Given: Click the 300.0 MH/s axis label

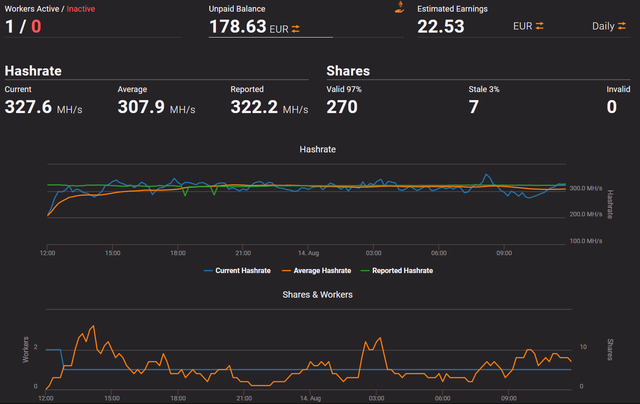Looking at the screenshot, I should pos(586,188).
